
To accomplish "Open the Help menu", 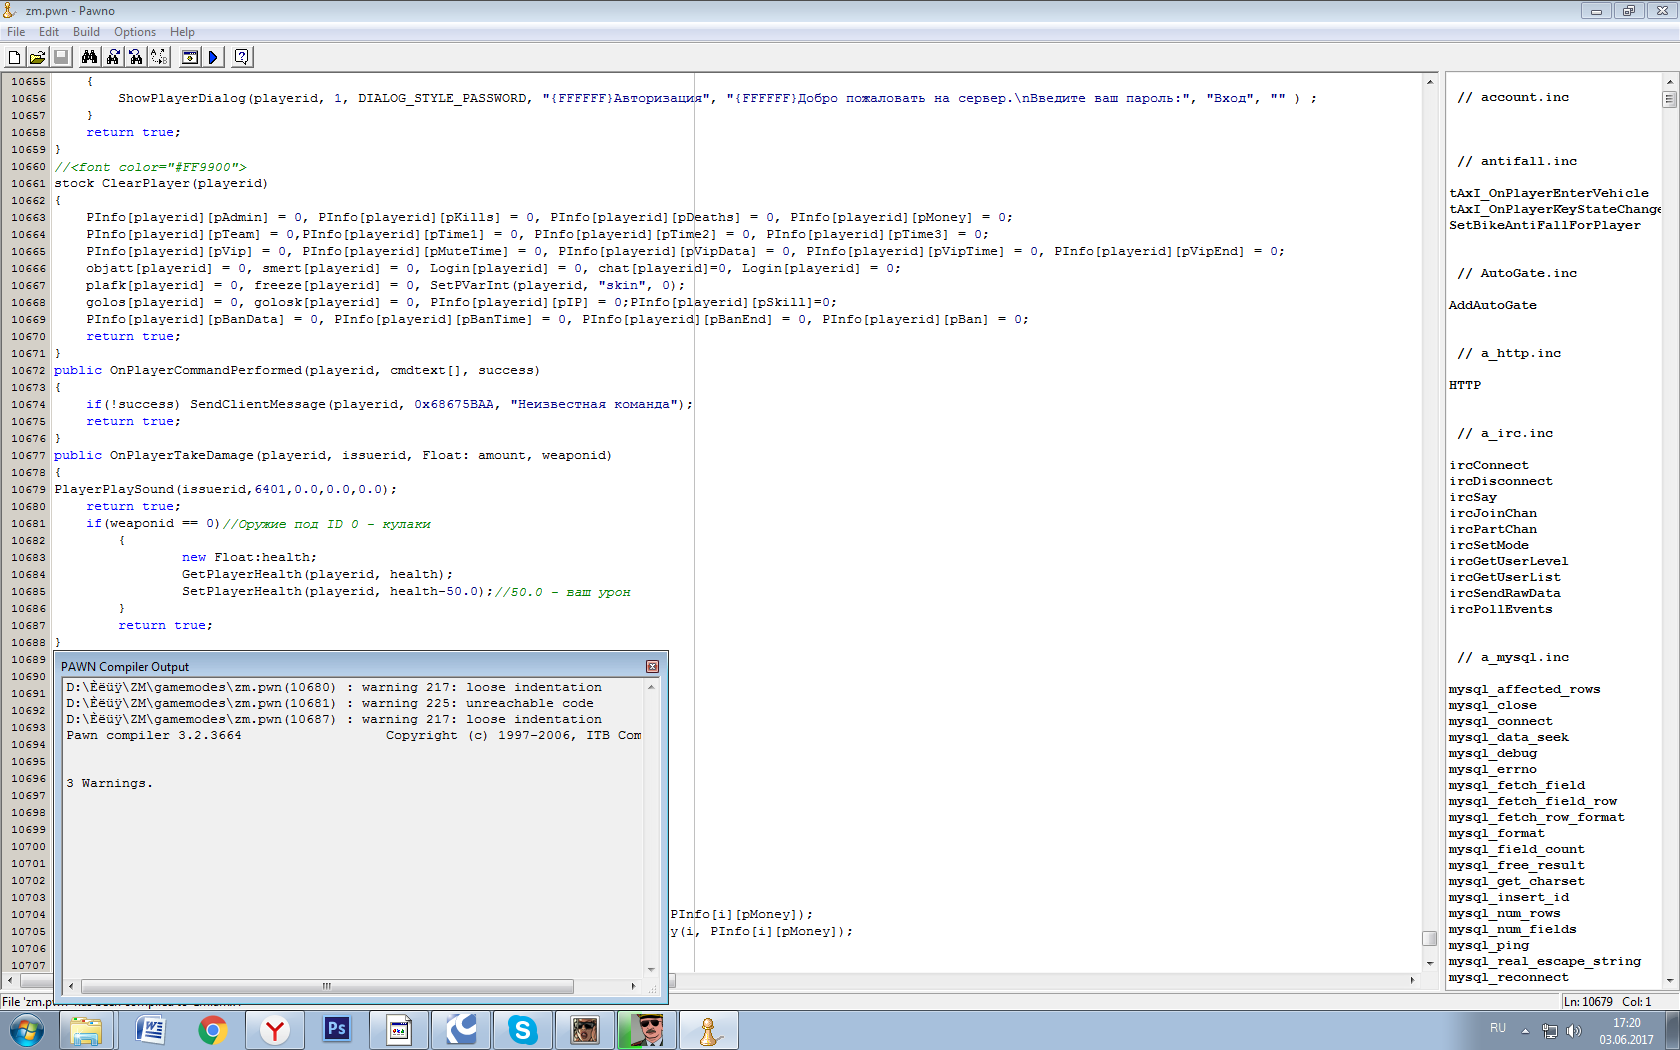I will (x=182, y=32).
